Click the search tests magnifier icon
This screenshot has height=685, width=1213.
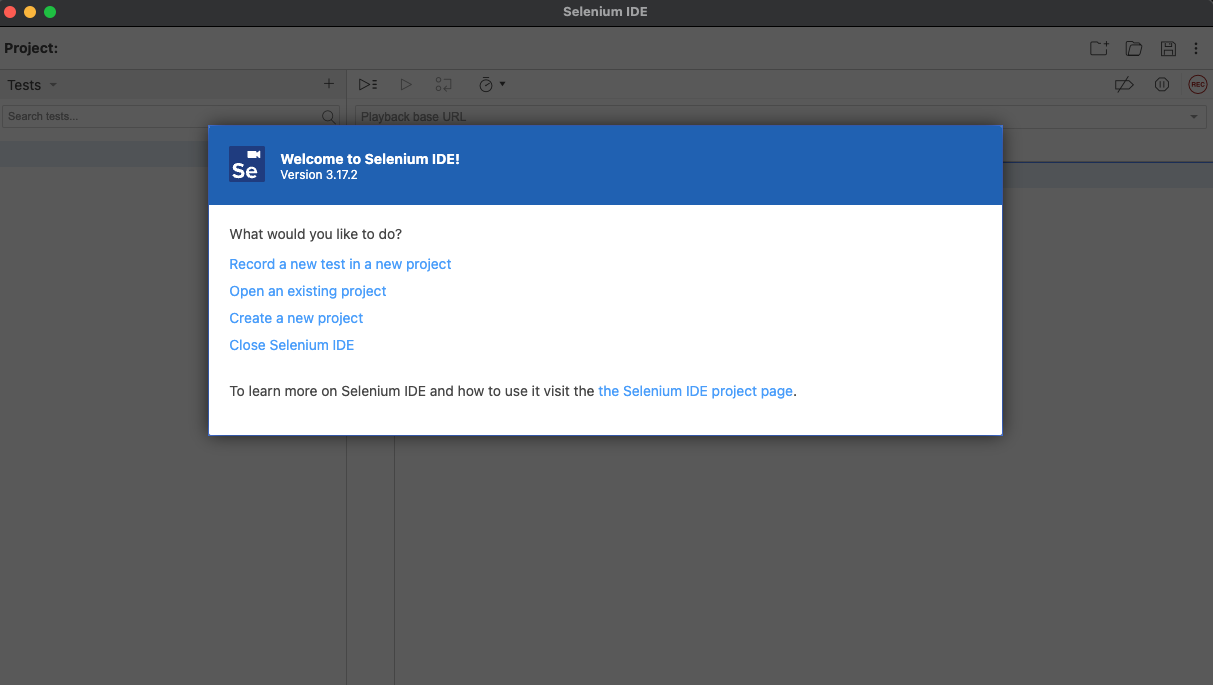point(328,117)
